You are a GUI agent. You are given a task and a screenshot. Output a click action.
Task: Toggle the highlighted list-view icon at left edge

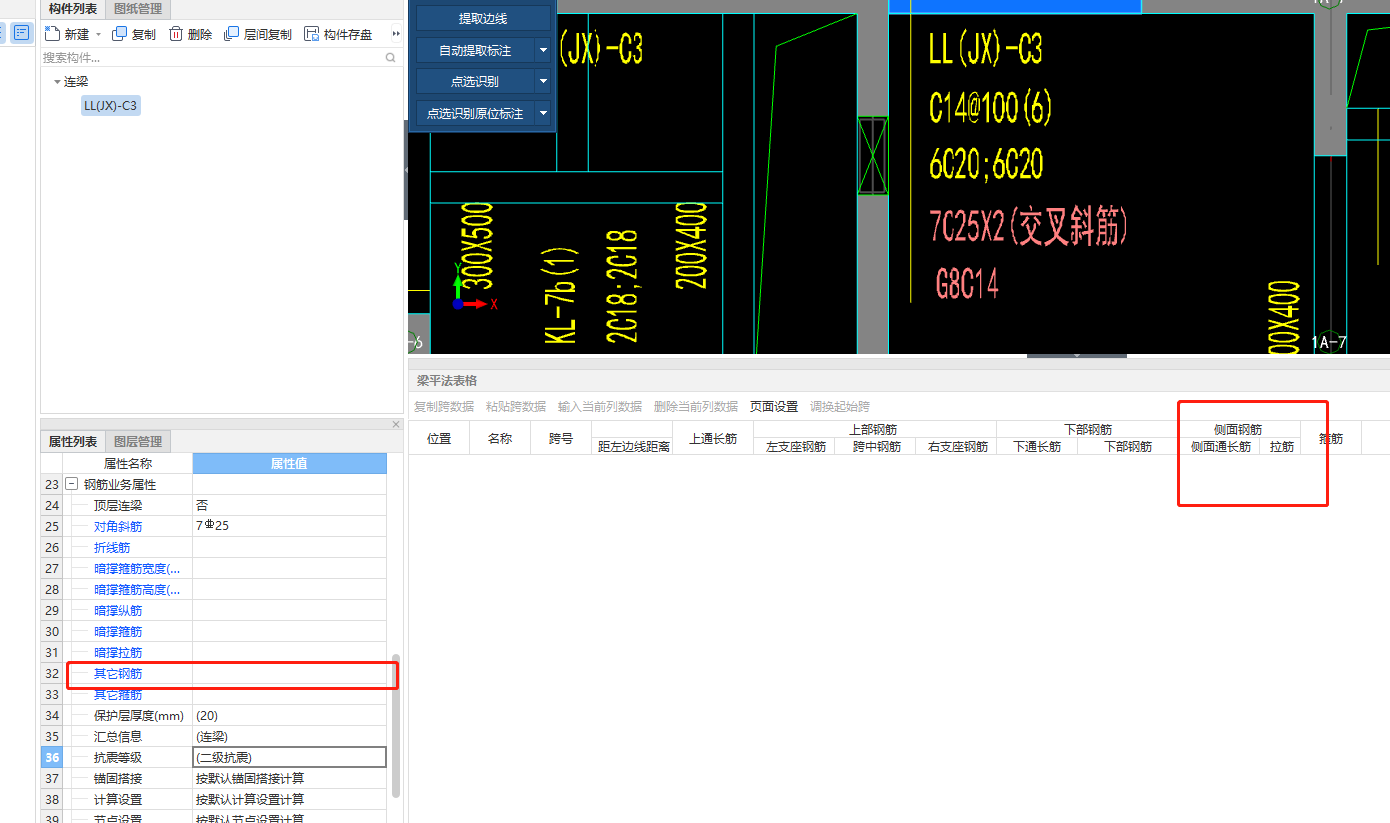point(22,33)
